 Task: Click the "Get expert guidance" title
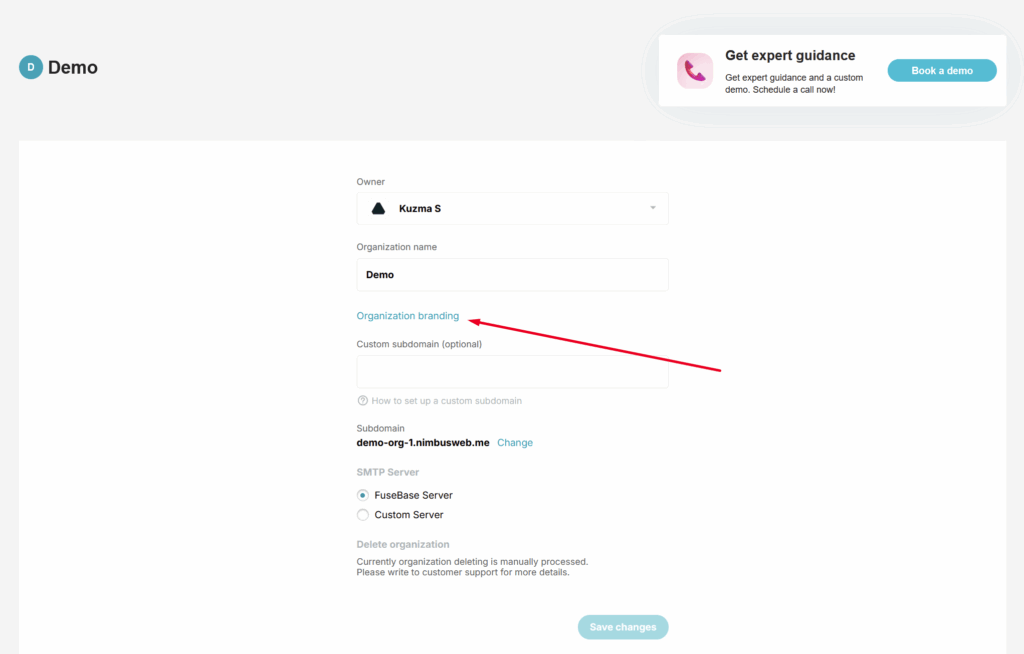tap(790, 56)
